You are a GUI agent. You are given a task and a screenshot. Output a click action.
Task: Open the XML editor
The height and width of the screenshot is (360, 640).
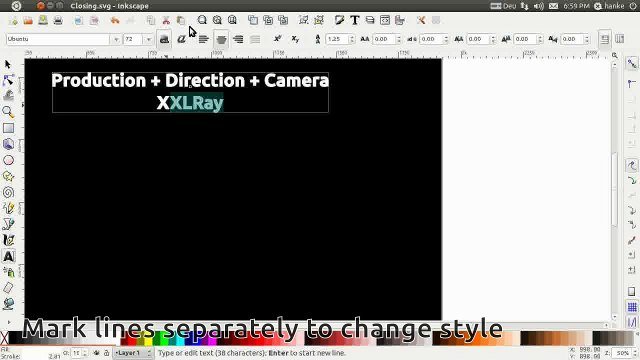click(x=385, y=20)
